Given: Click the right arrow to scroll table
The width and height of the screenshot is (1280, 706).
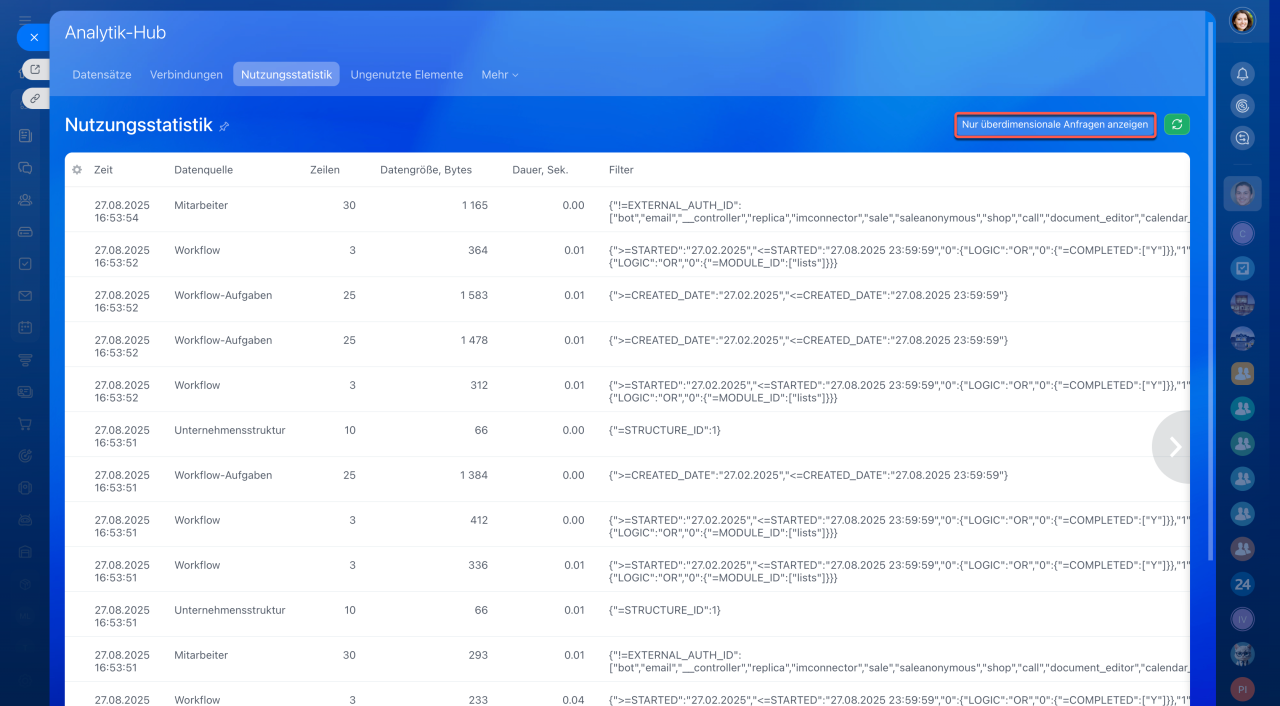Looking at the screenshot, I should (x=1175, y=447).
